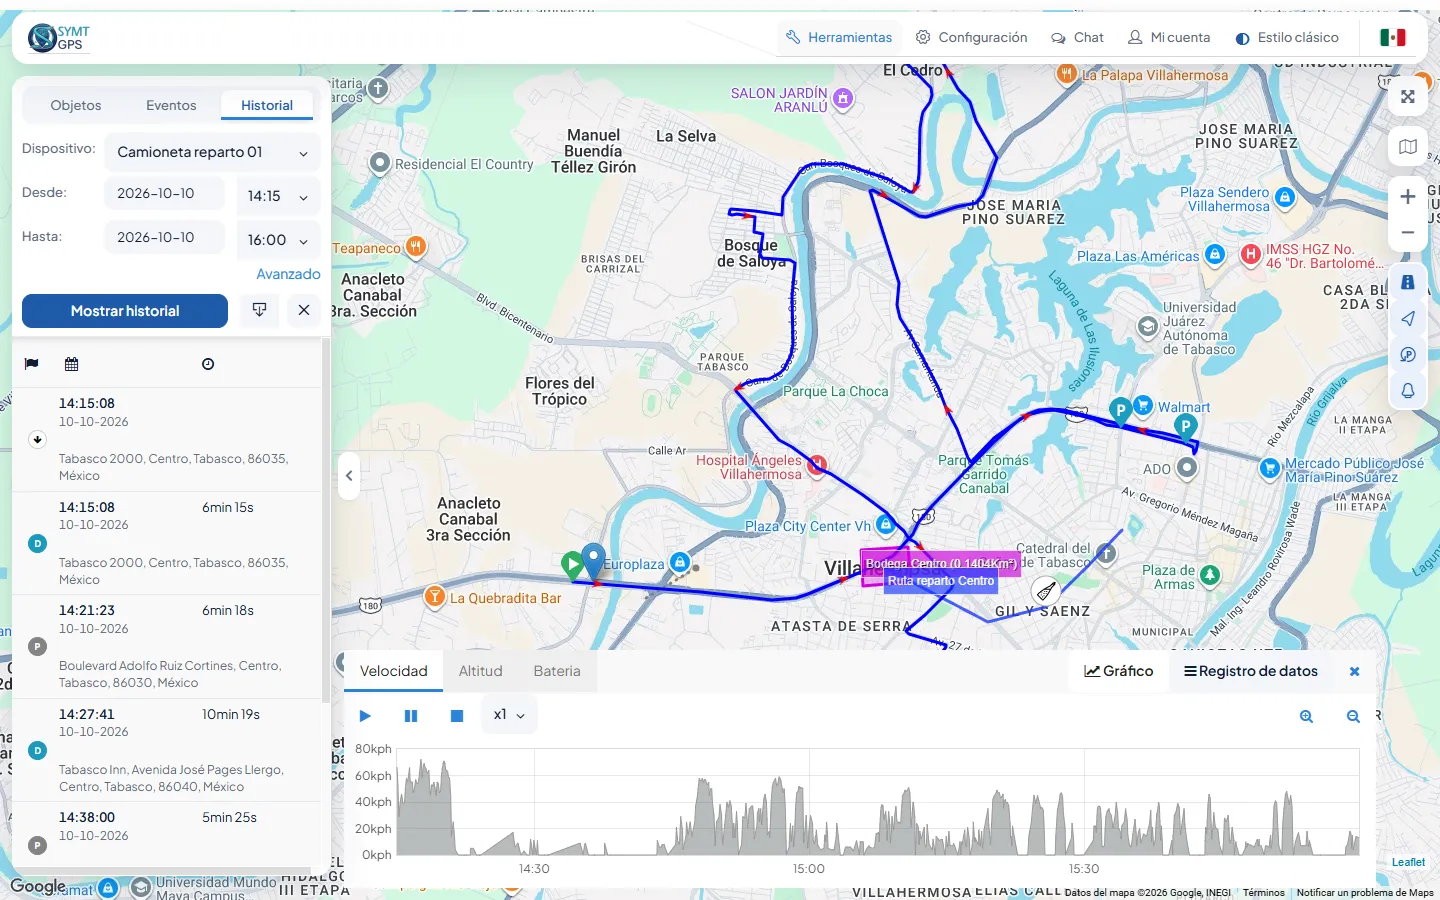Zoom out on the map
The width and height of the screenshot is (1440, 900).
pos(1407,233)
